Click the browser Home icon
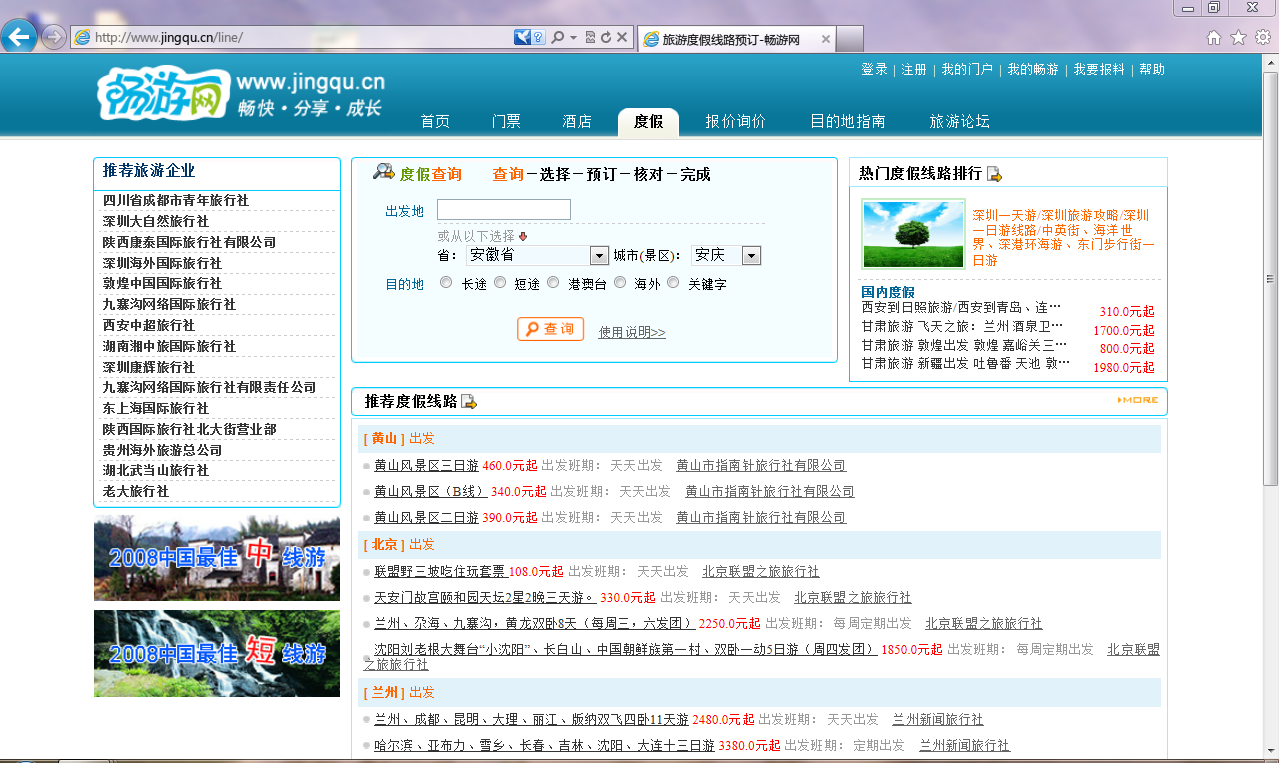 click(1214, 37)
